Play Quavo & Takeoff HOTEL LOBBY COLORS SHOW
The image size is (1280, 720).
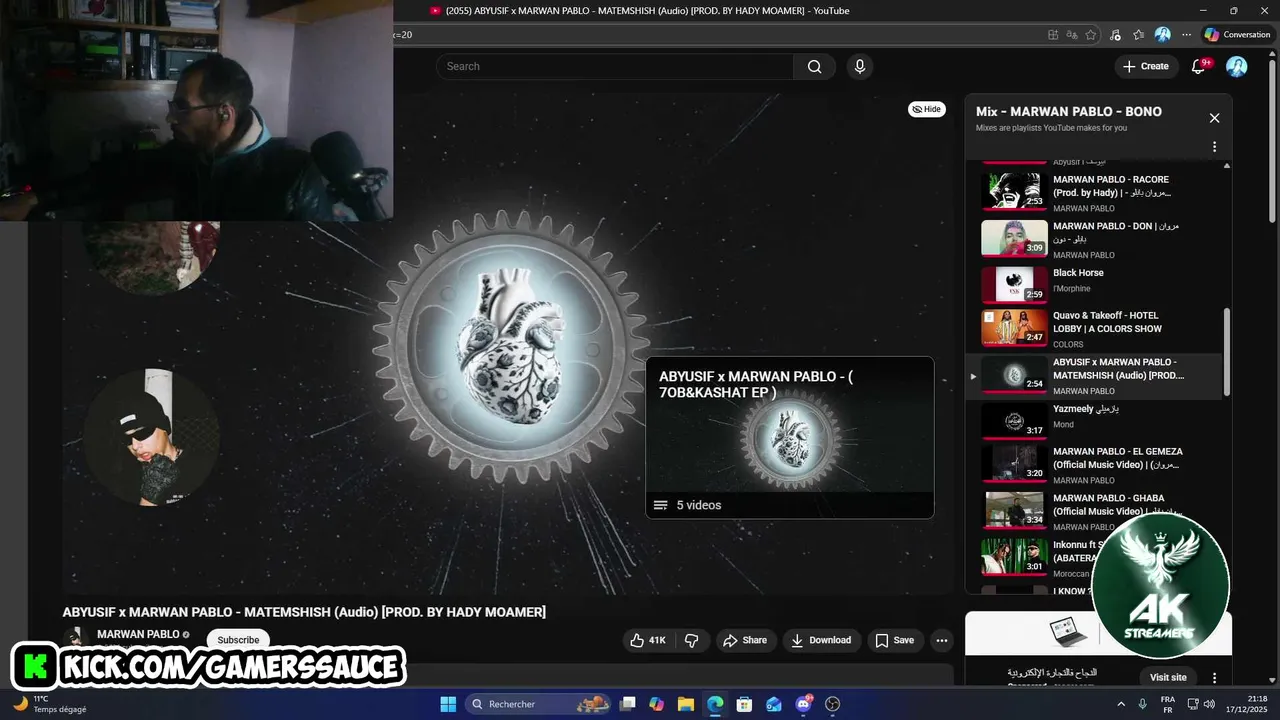(x=1093, y=330)
